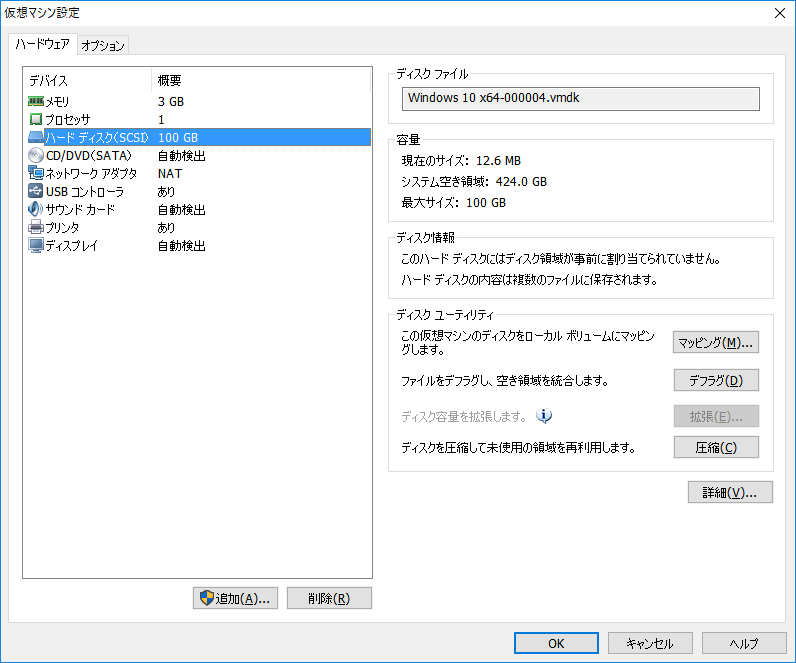
Task: Click the ディスクを圧縮して description text
Action: (518, 448)
